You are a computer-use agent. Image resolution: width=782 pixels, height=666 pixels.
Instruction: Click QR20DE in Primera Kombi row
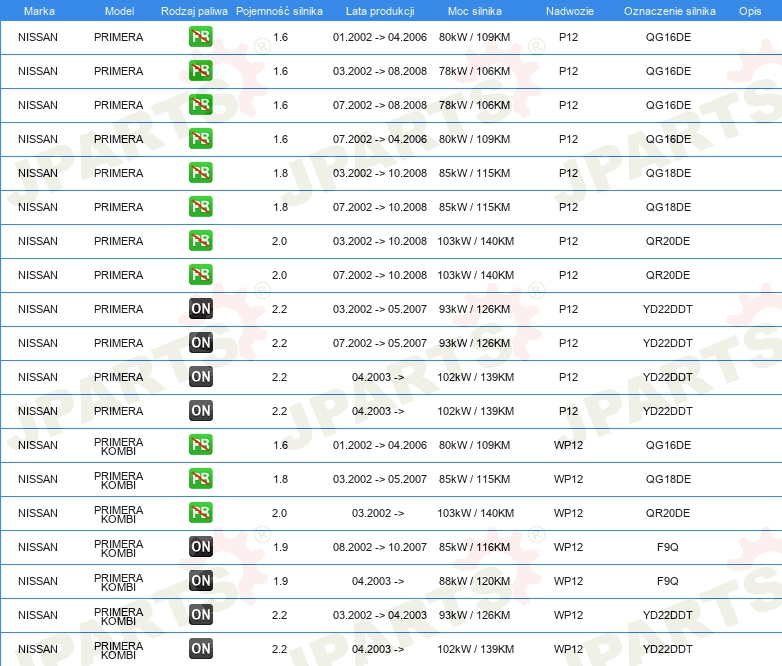(668, 513)
